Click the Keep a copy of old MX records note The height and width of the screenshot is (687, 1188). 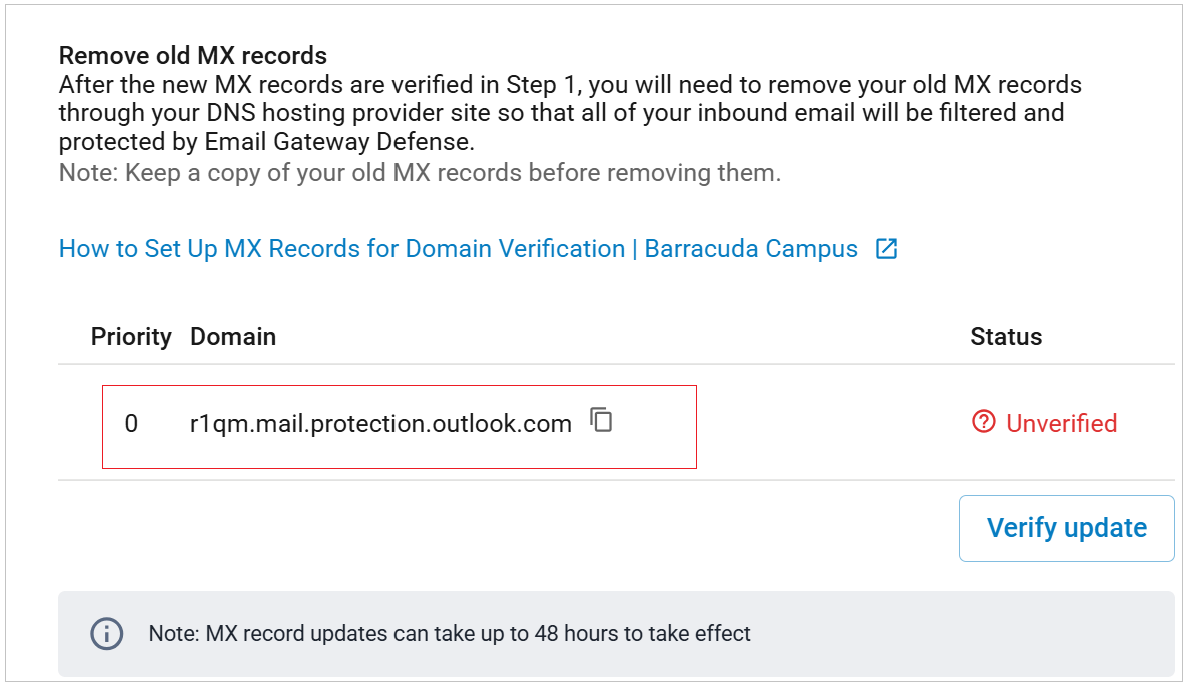coord(419,173)
